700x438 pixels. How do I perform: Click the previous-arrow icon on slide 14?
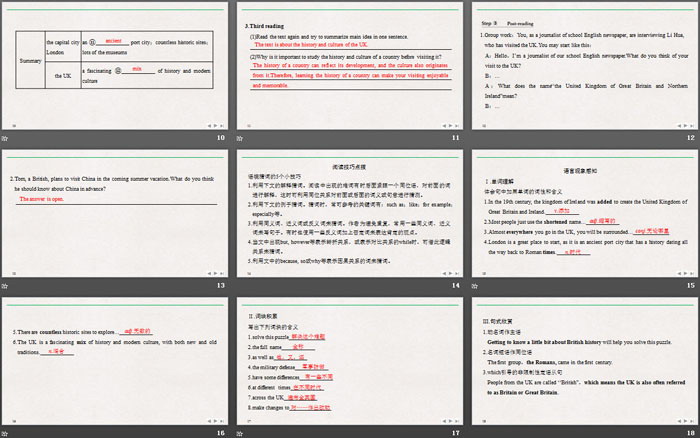click(444, 273)
